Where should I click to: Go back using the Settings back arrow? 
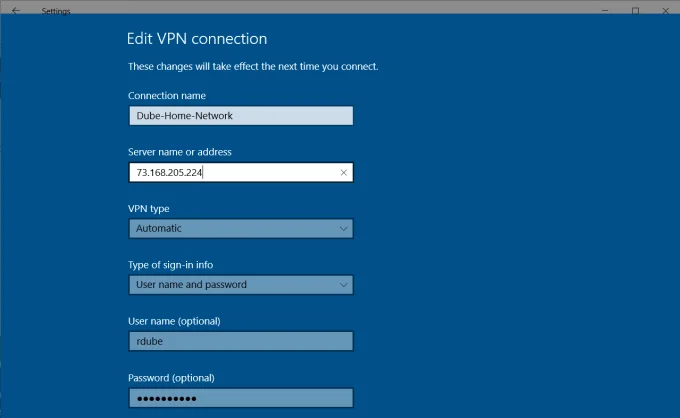click(x=16, y=10)
